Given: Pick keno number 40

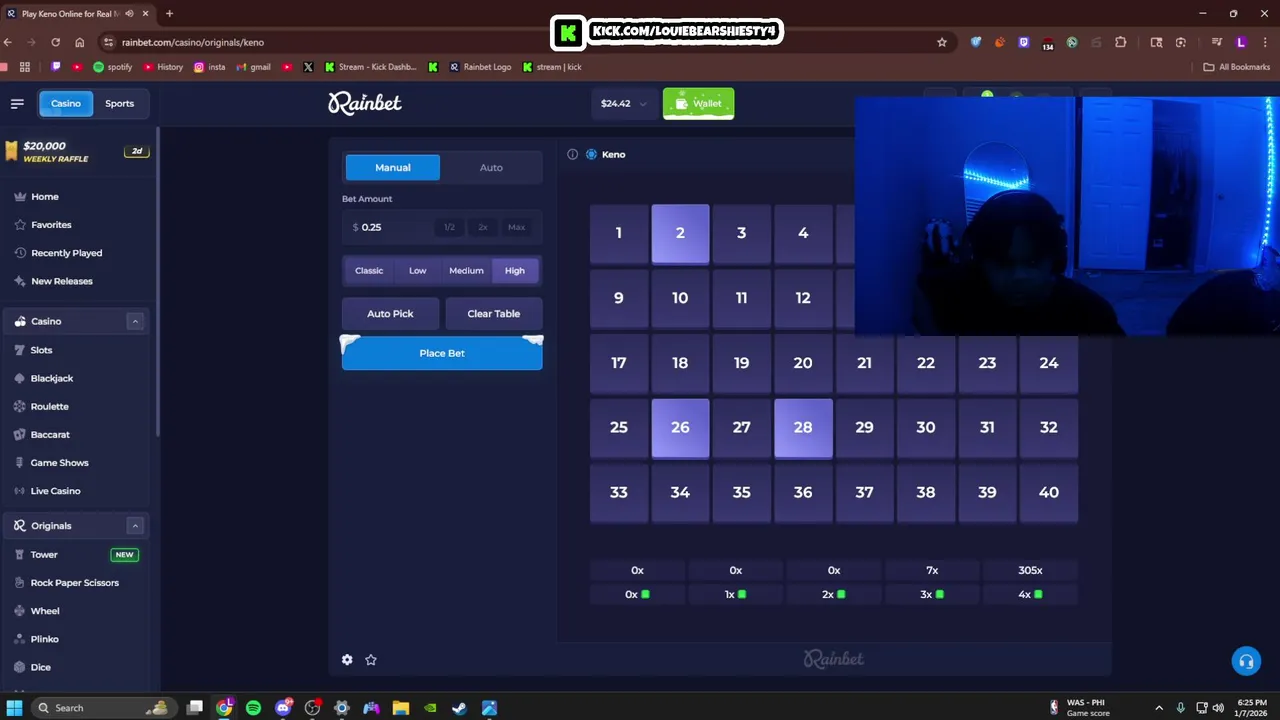Looking at the screenshot, I should click(x=1049, y=492).
